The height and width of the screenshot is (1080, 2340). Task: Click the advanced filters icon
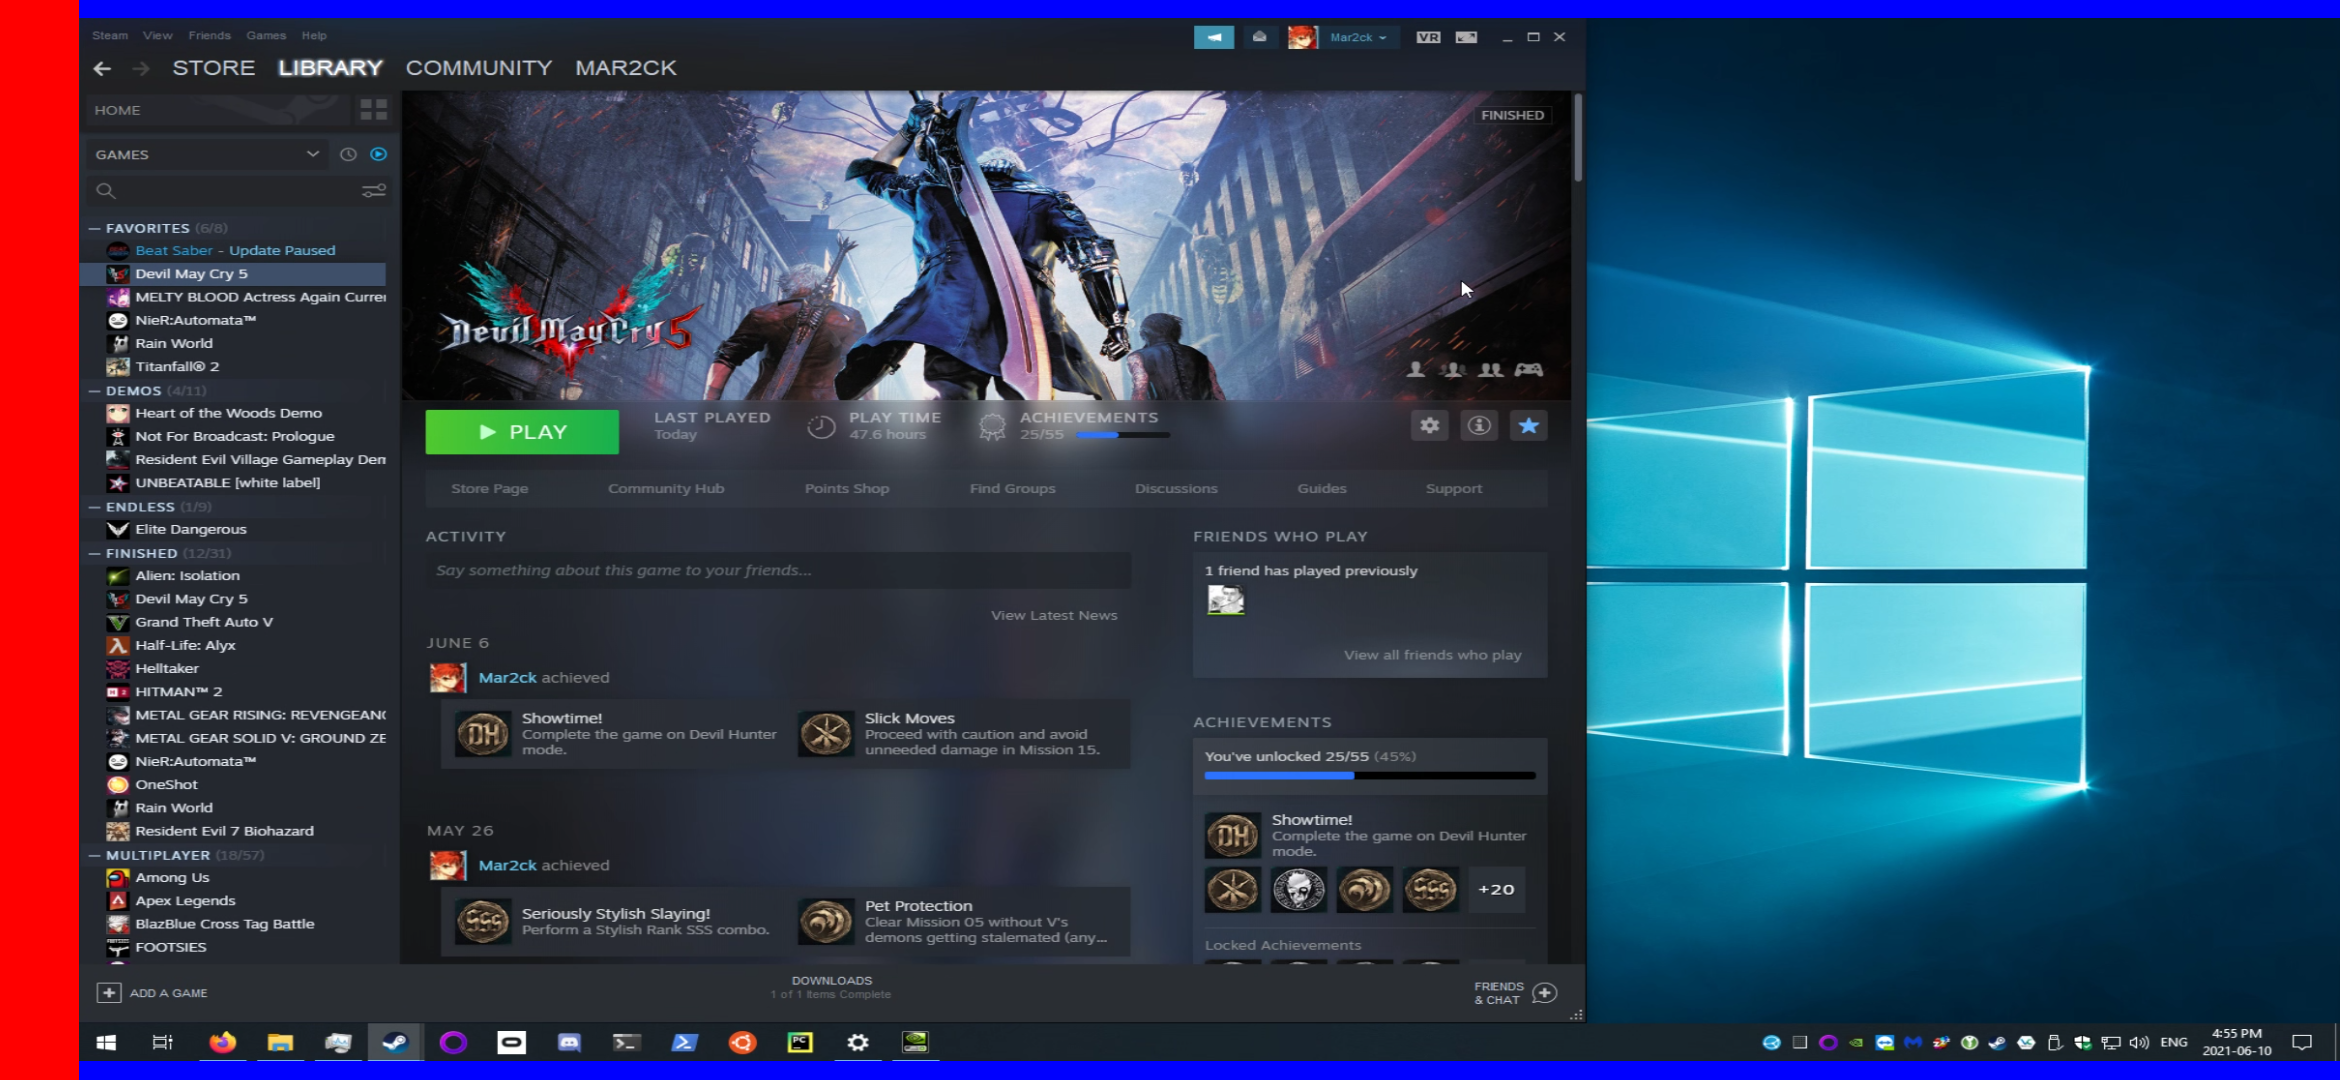coord(373,191)
